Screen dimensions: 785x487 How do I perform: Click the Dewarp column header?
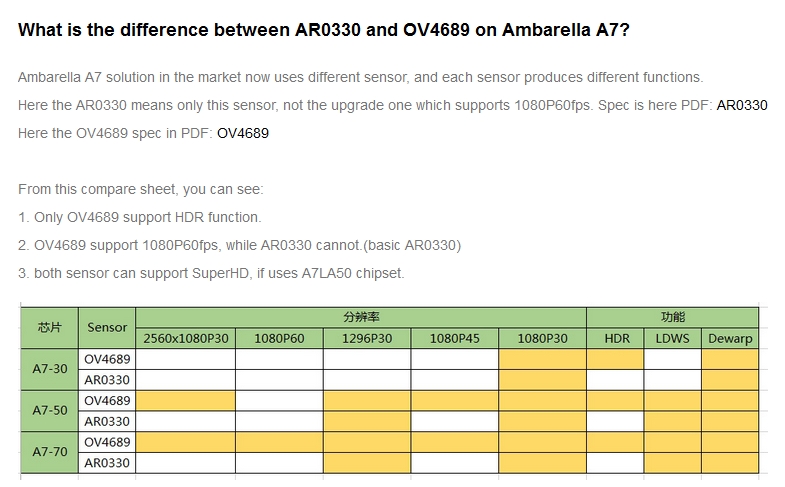pos(730,338)
